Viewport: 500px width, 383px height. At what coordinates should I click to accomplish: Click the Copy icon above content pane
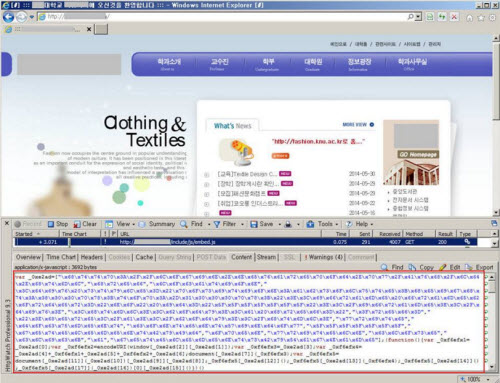coord(412,267)
